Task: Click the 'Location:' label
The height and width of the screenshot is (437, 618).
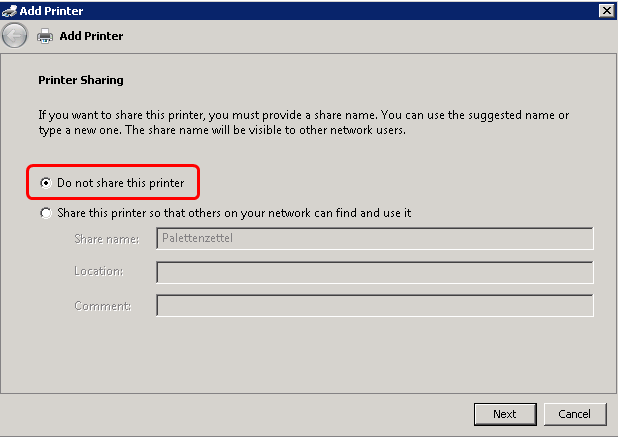Action: (98, 272)
